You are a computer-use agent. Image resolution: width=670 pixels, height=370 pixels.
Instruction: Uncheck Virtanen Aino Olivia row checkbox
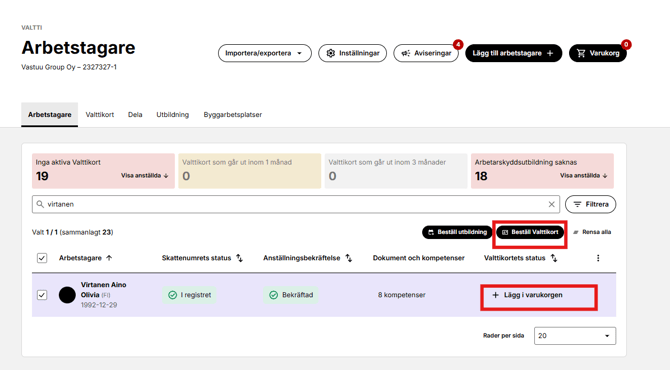(42, 295)
